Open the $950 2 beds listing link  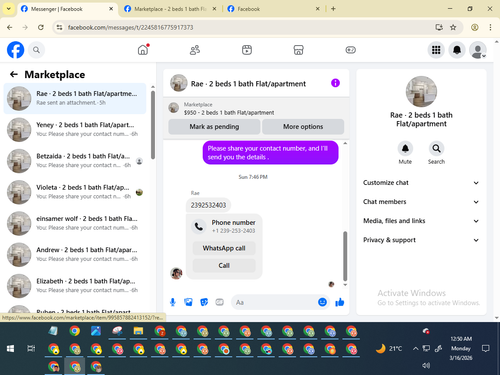click(229, 113)
